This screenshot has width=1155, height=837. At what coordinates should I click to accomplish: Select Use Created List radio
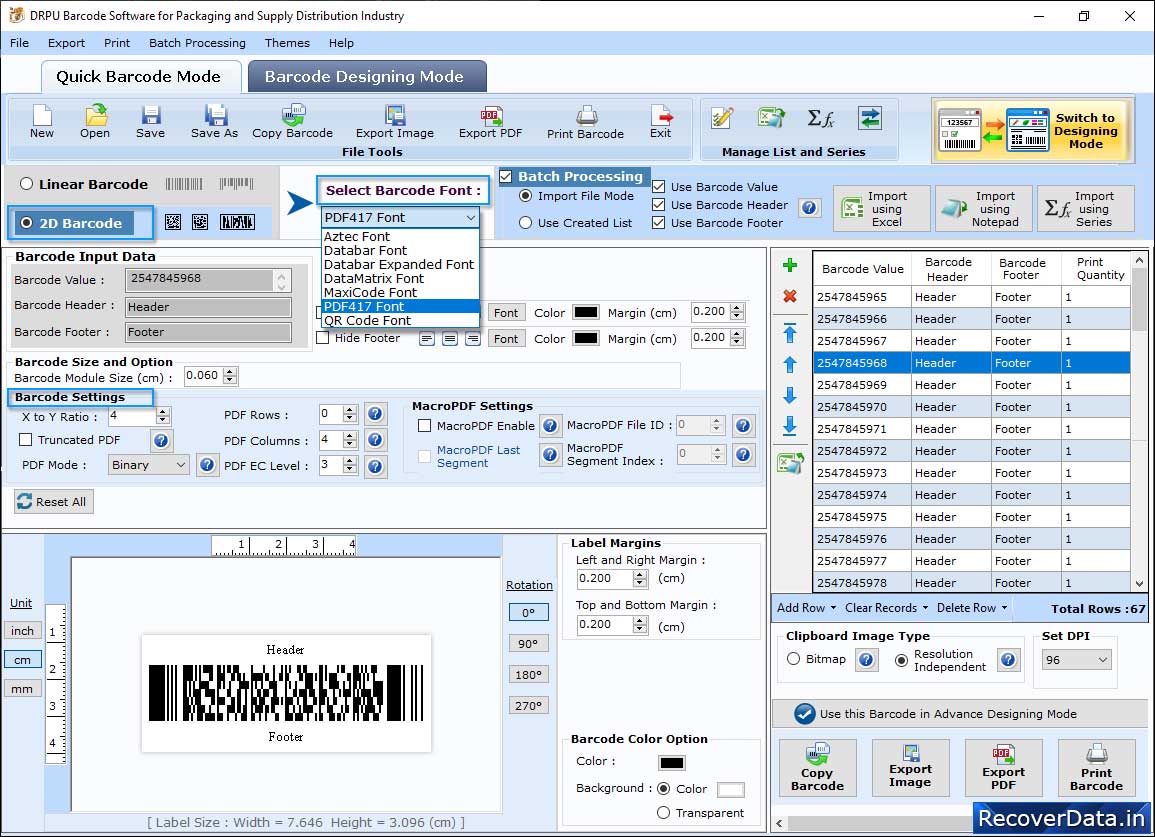(x=525, y=223)
